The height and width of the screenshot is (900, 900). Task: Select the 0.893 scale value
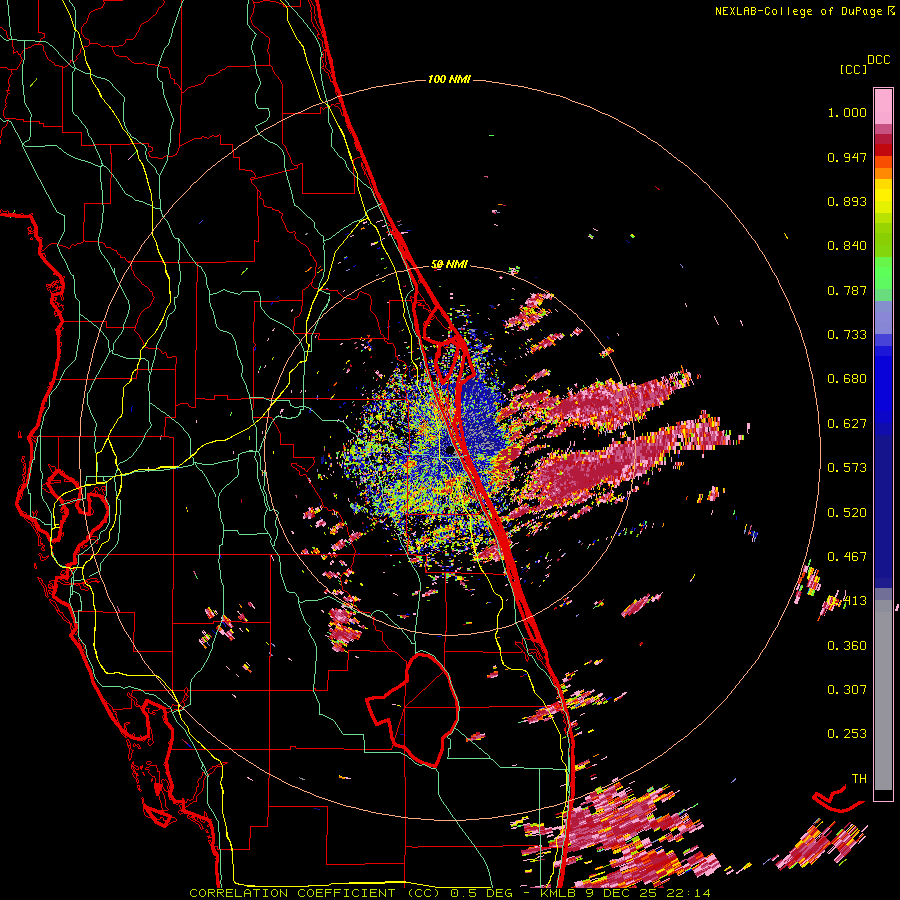847,201
